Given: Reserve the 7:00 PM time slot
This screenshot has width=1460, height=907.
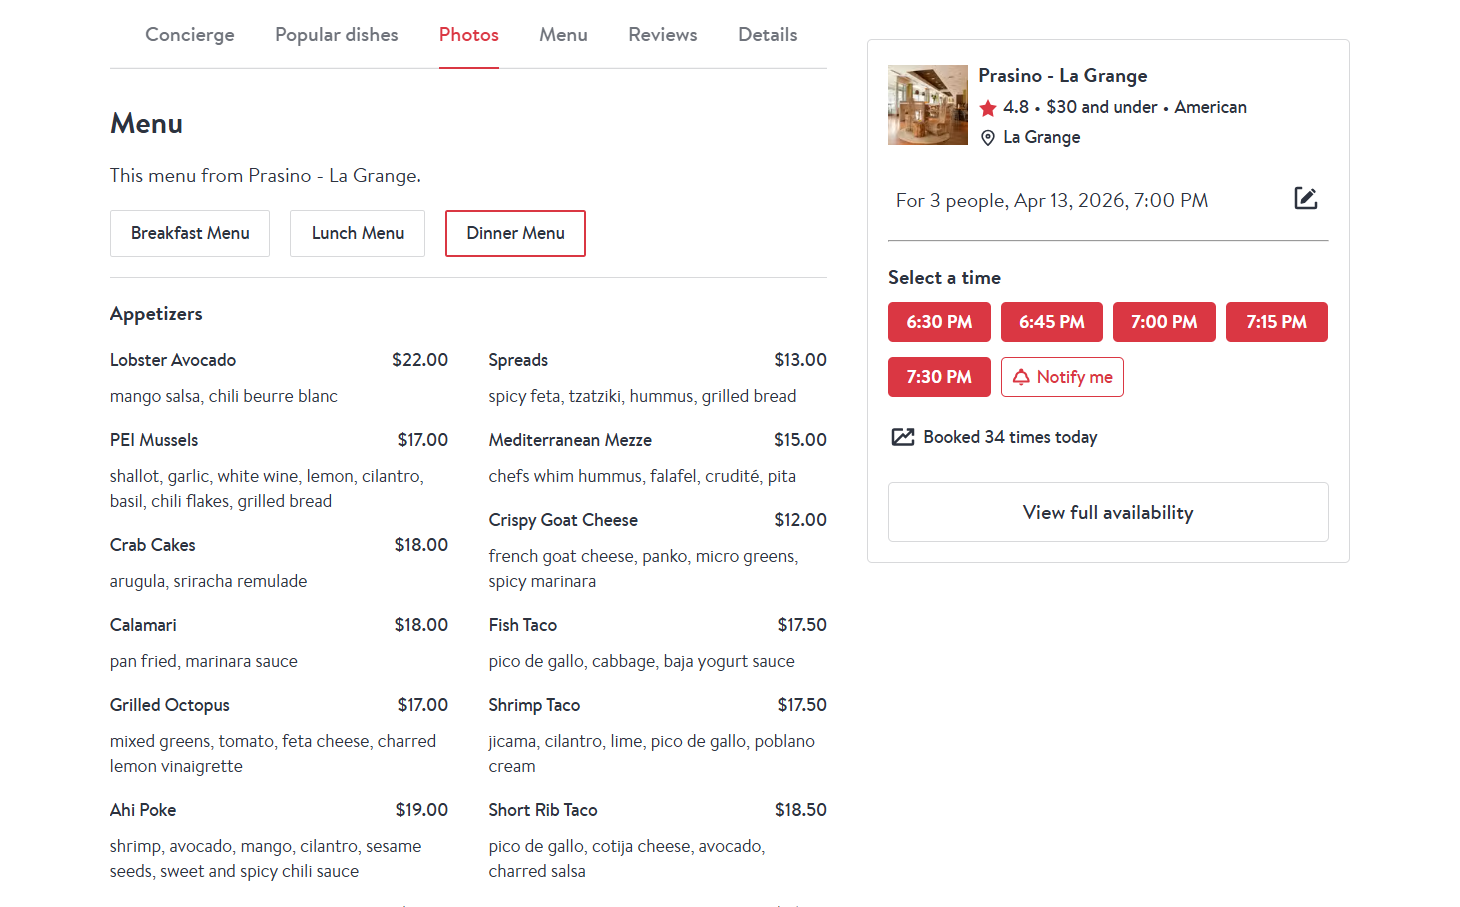Looking at the screenshot, I should coord(1164,322).
